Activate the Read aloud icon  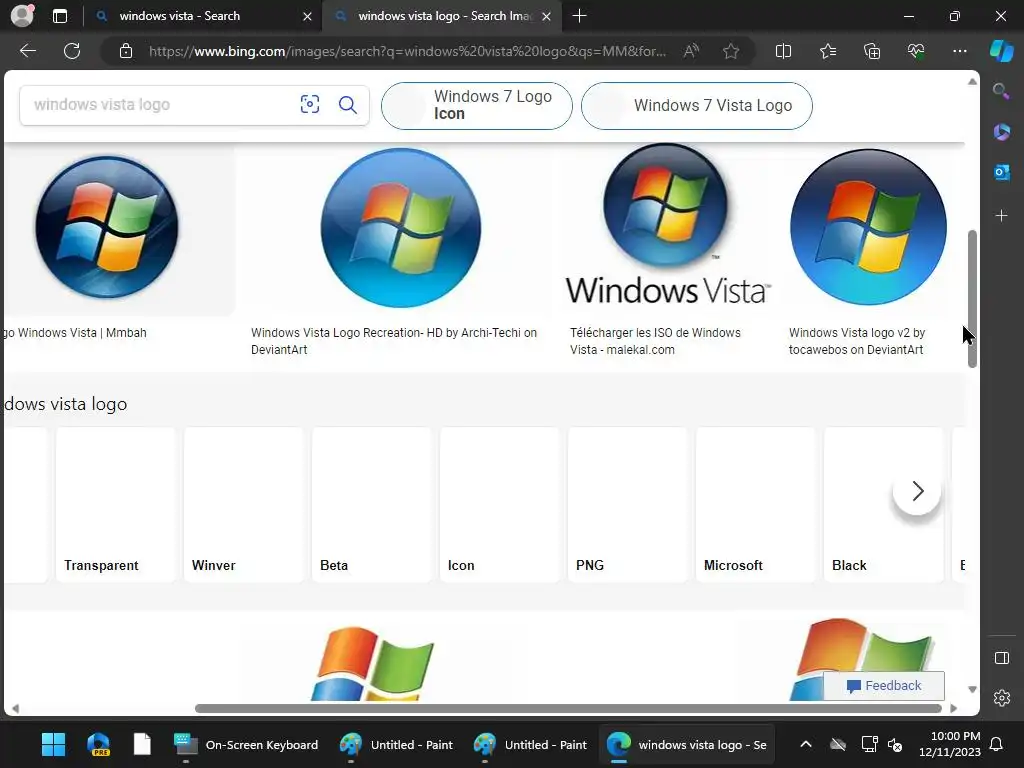point(691,51)
